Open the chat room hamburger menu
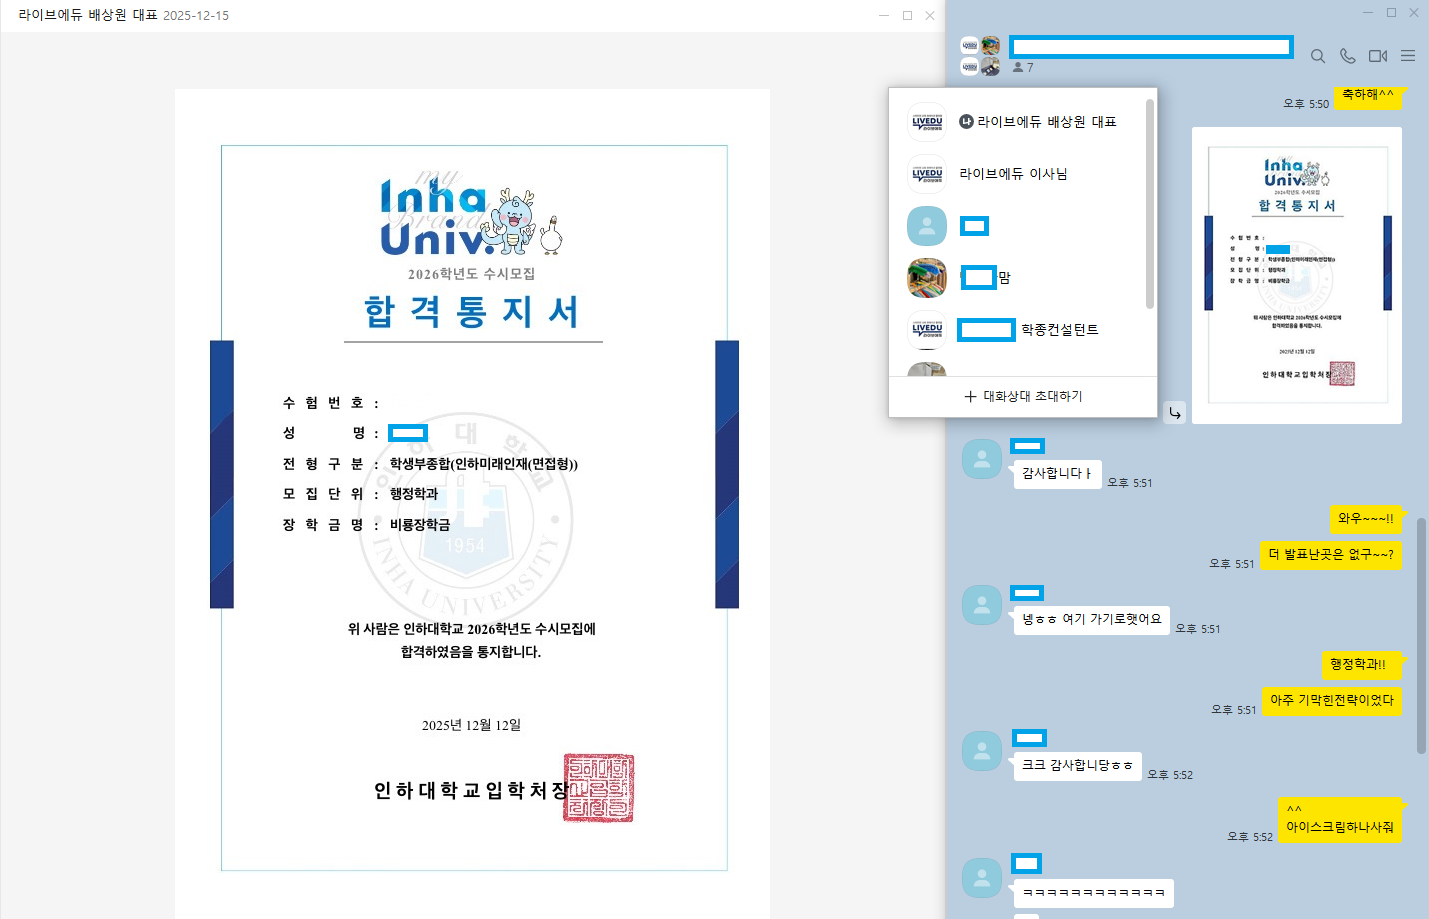 [1408, 56]
